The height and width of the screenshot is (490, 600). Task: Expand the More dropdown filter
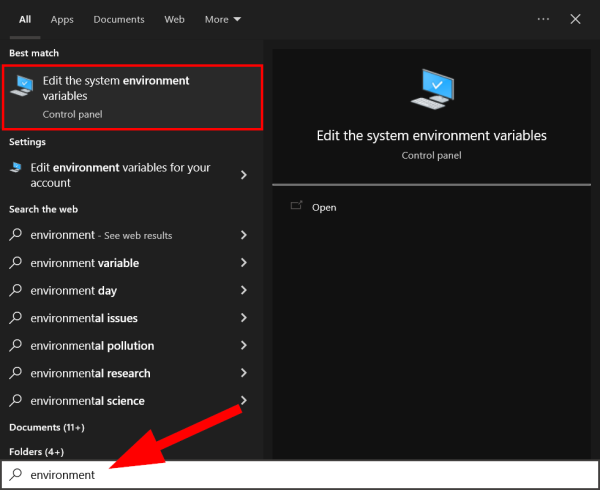pos(223,19)
